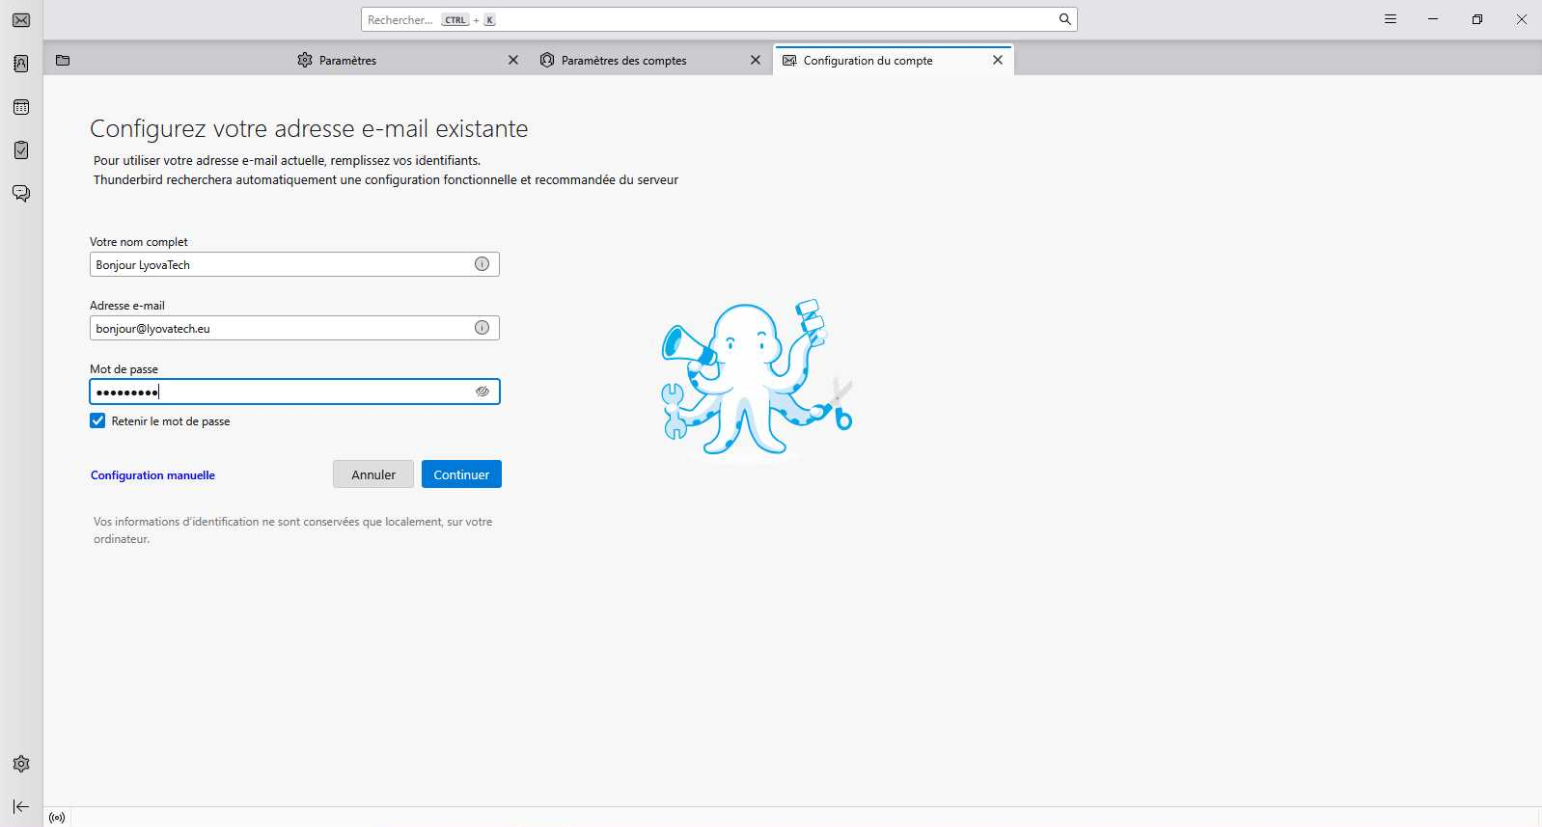Click the Adresse e-mail field
The width and height of the screenshot is (1542, 827).
coord(294,328)
